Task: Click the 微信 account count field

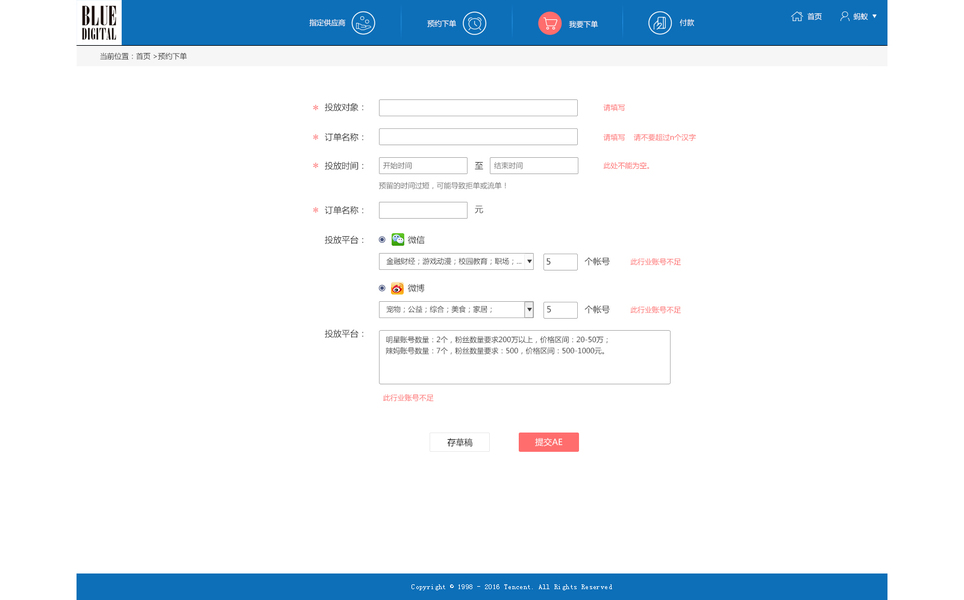Action: [560, 262]
